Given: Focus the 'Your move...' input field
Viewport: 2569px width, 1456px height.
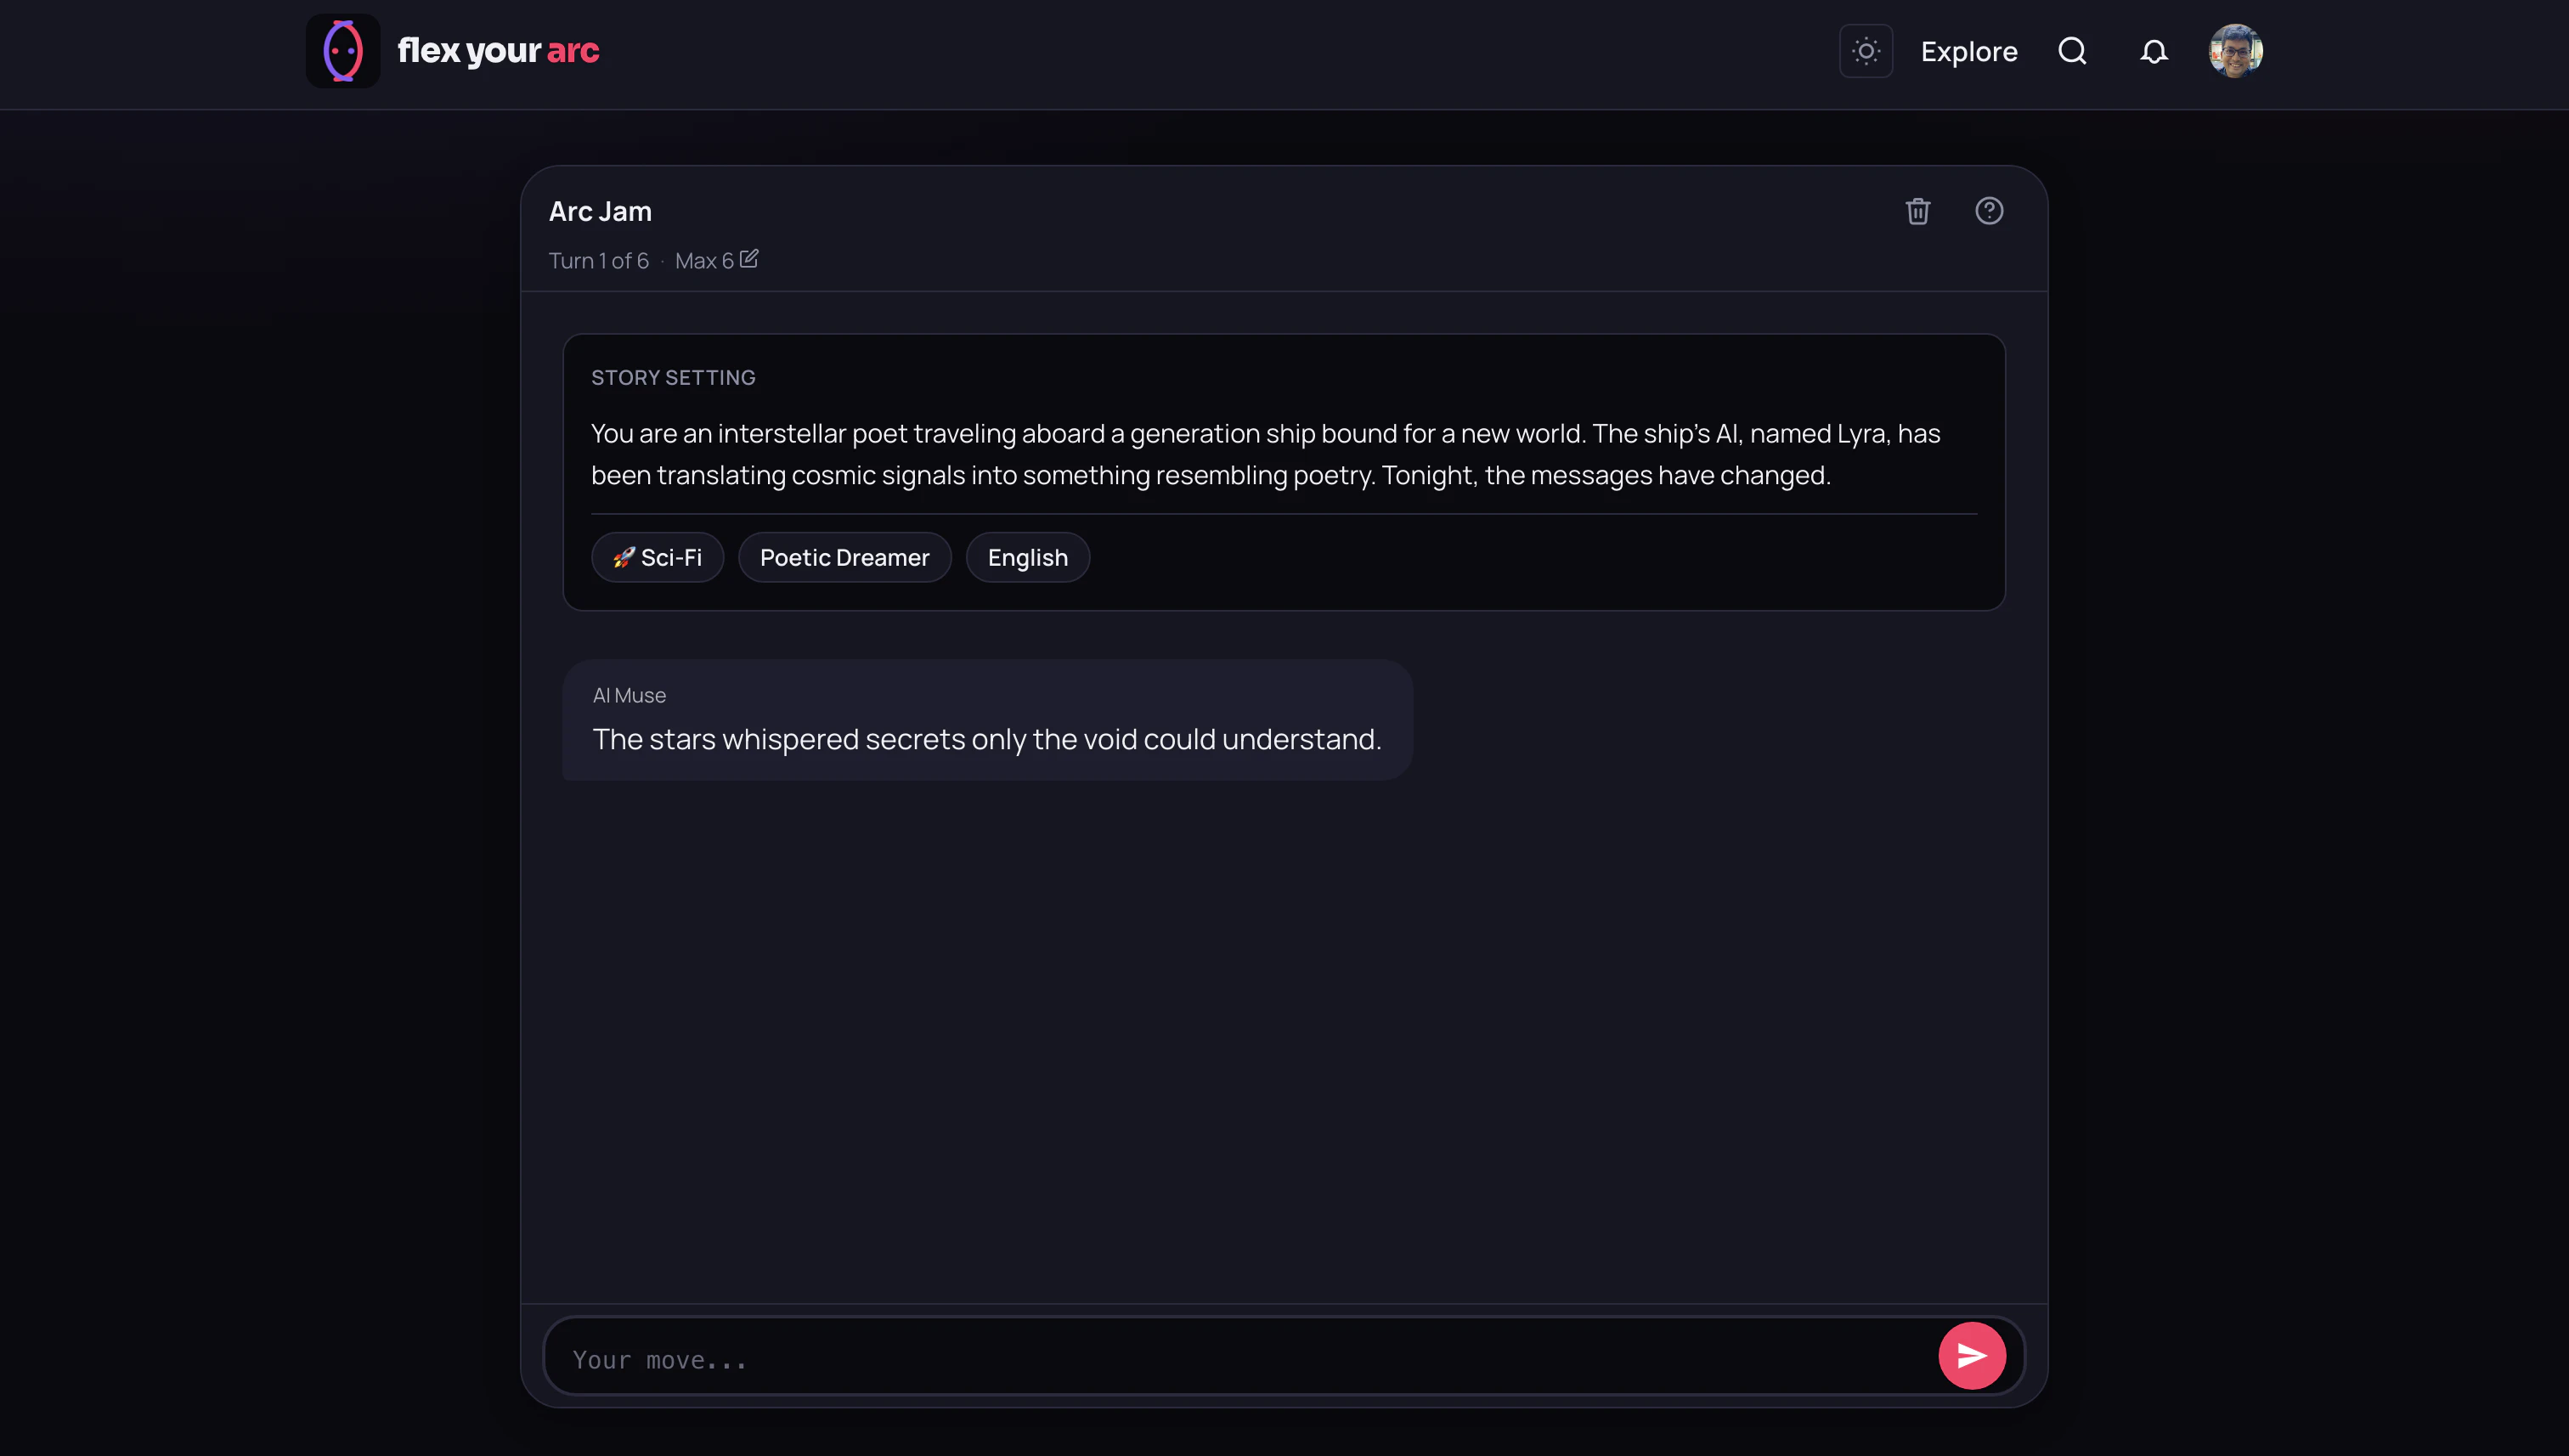Looking at the screenshot, I should click(1240, 1359).
